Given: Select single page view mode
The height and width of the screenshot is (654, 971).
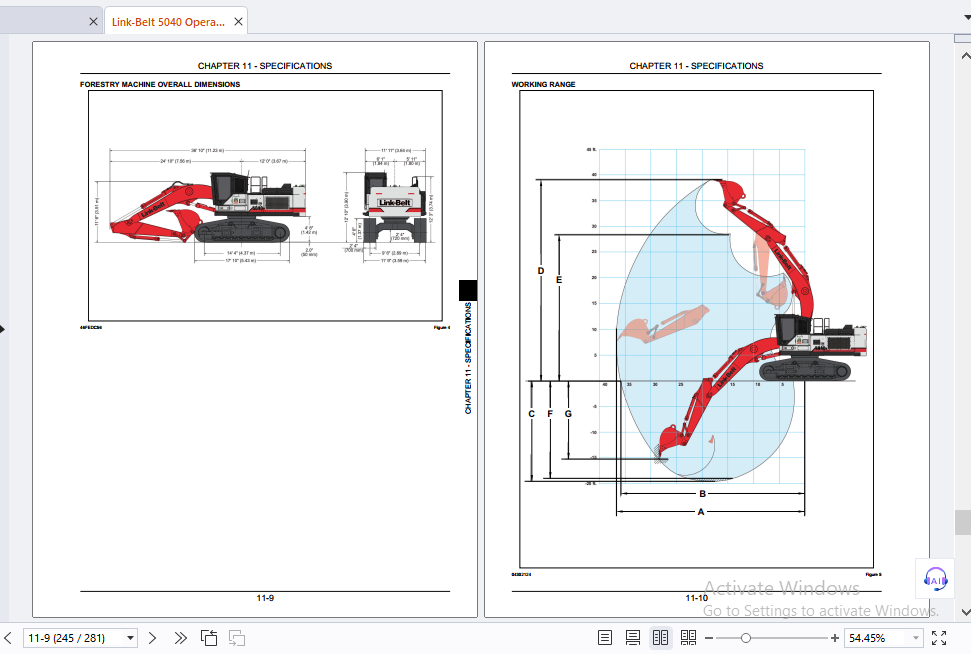Looking at the screenshot, I should (x=605, y=637).
